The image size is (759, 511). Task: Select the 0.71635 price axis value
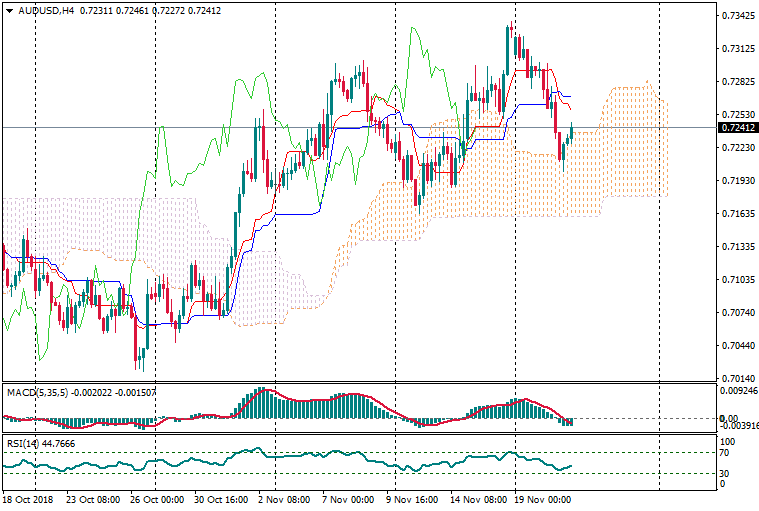click(736, 214)
